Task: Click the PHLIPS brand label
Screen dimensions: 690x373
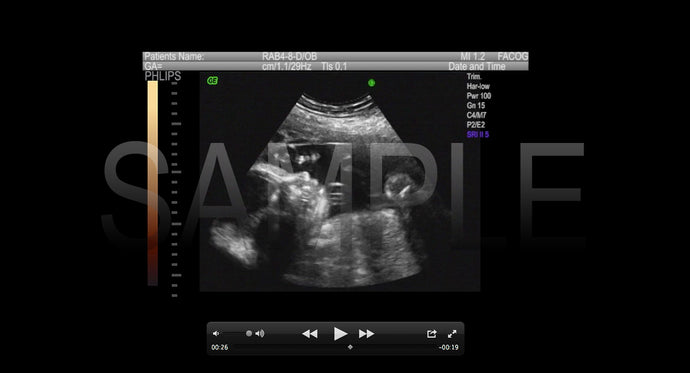Action: pyautogui.click(x=162, y=76)
